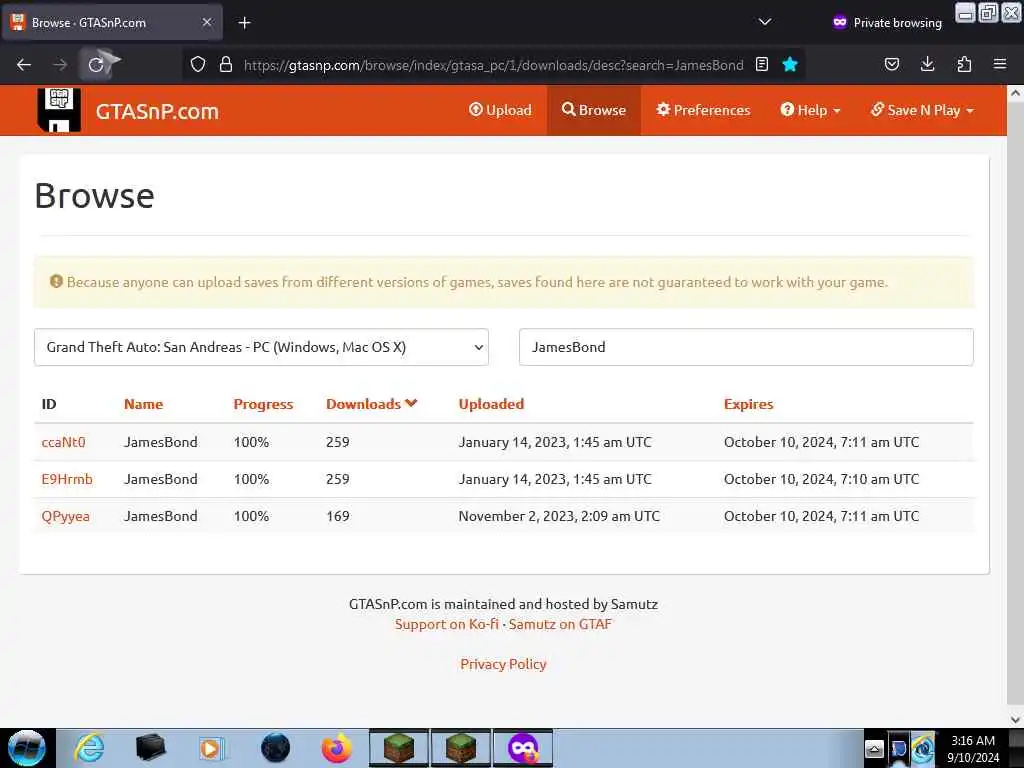
Task: Reload the current page
Action: [x=96, y=65]
